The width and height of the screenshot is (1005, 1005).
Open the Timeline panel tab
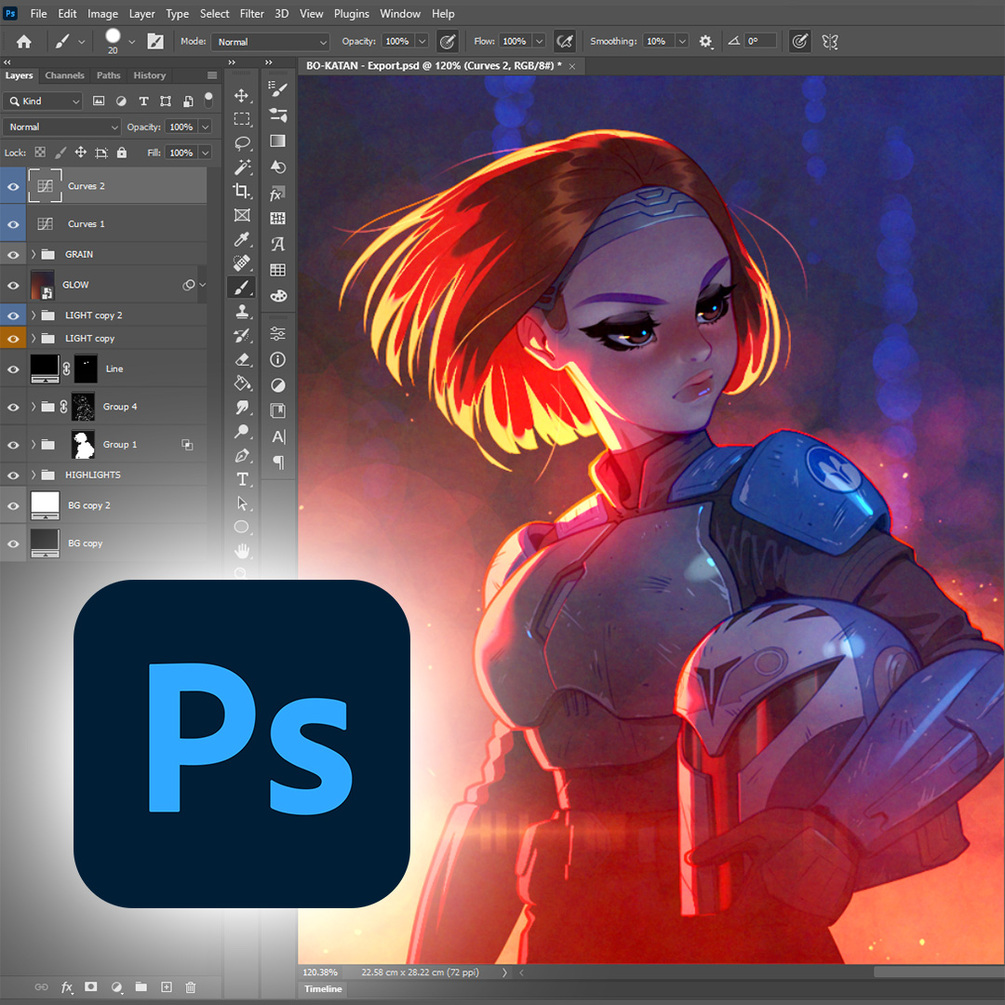(323, 989)
